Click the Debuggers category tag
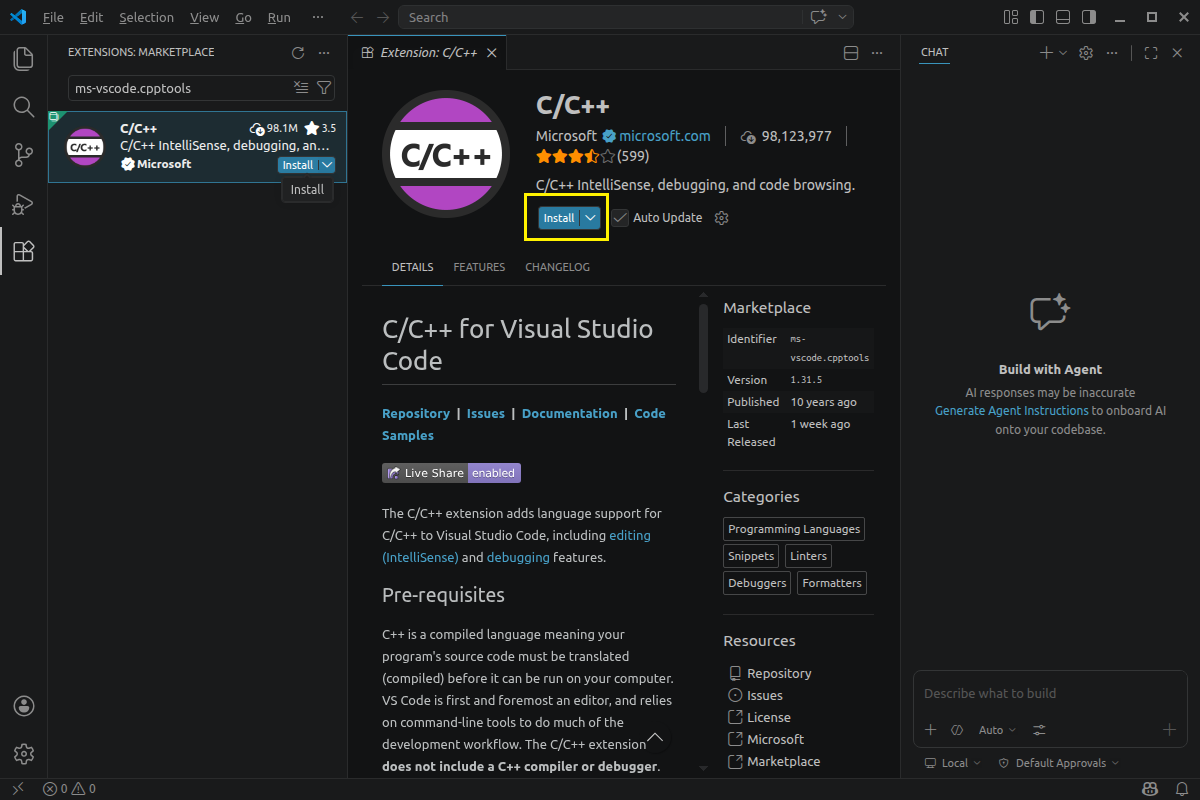 (757, 583)
